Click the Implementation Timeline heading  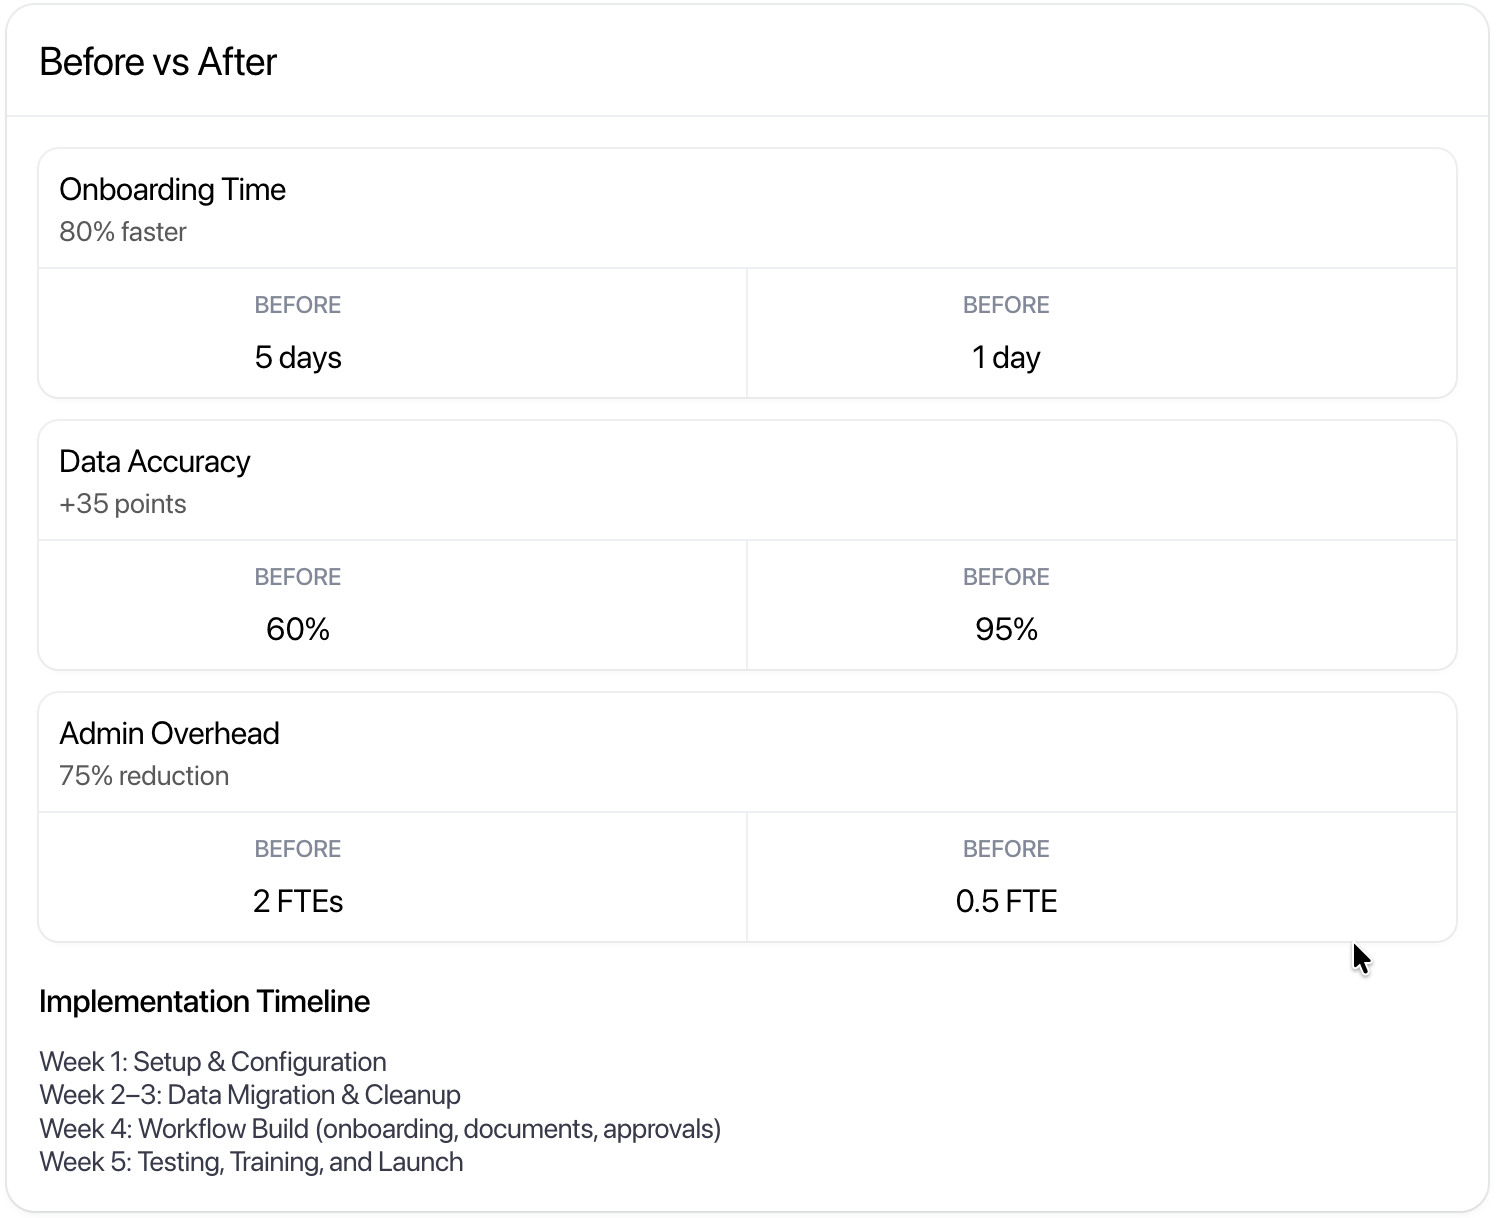coord(204,1002)
